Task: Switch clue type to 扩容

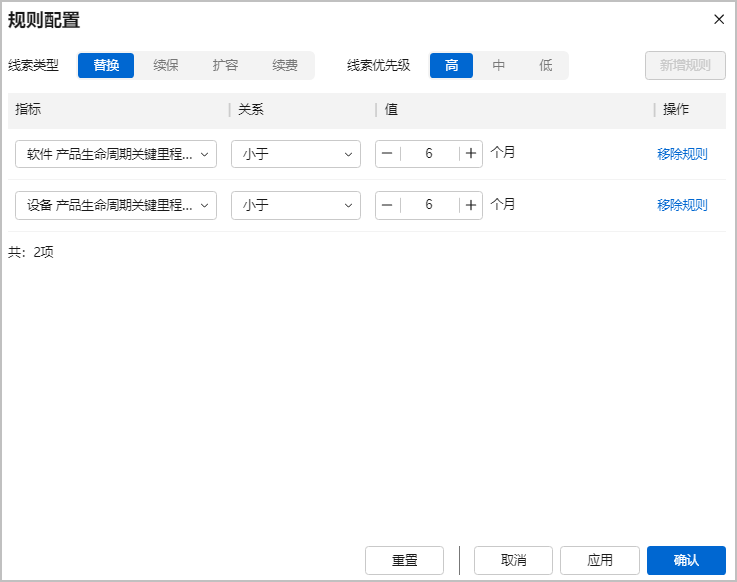Action: point(225,66)
